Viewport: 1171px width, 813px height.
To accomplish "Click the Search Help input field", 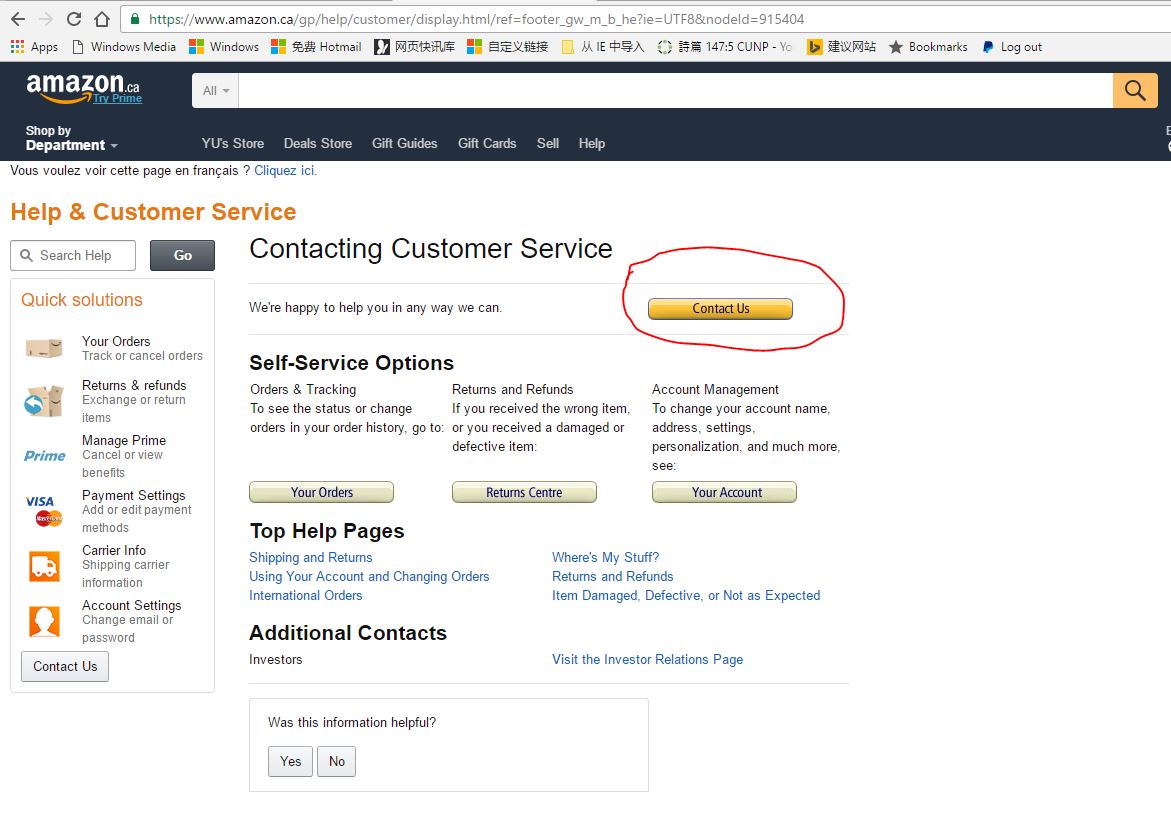I will point(73,255).
